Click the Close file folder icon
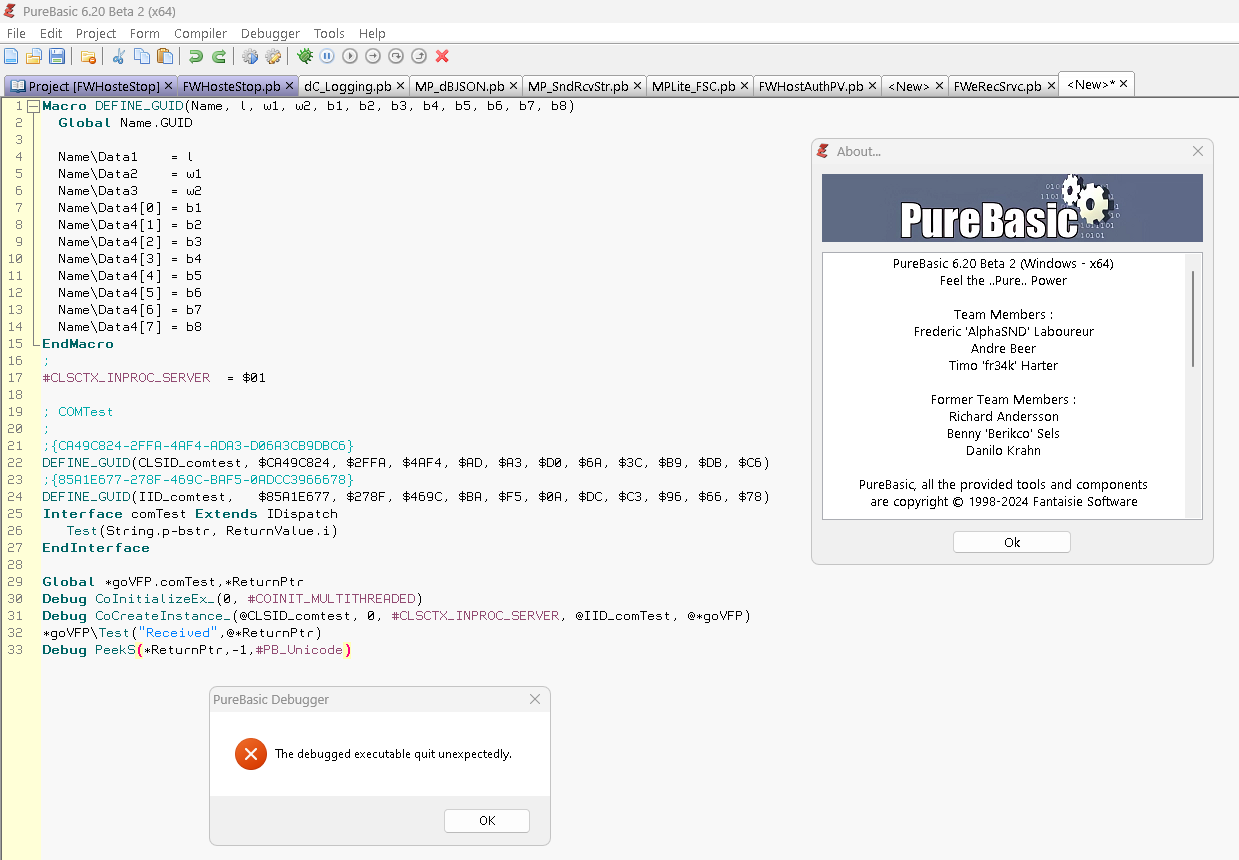 pos(88,56)
